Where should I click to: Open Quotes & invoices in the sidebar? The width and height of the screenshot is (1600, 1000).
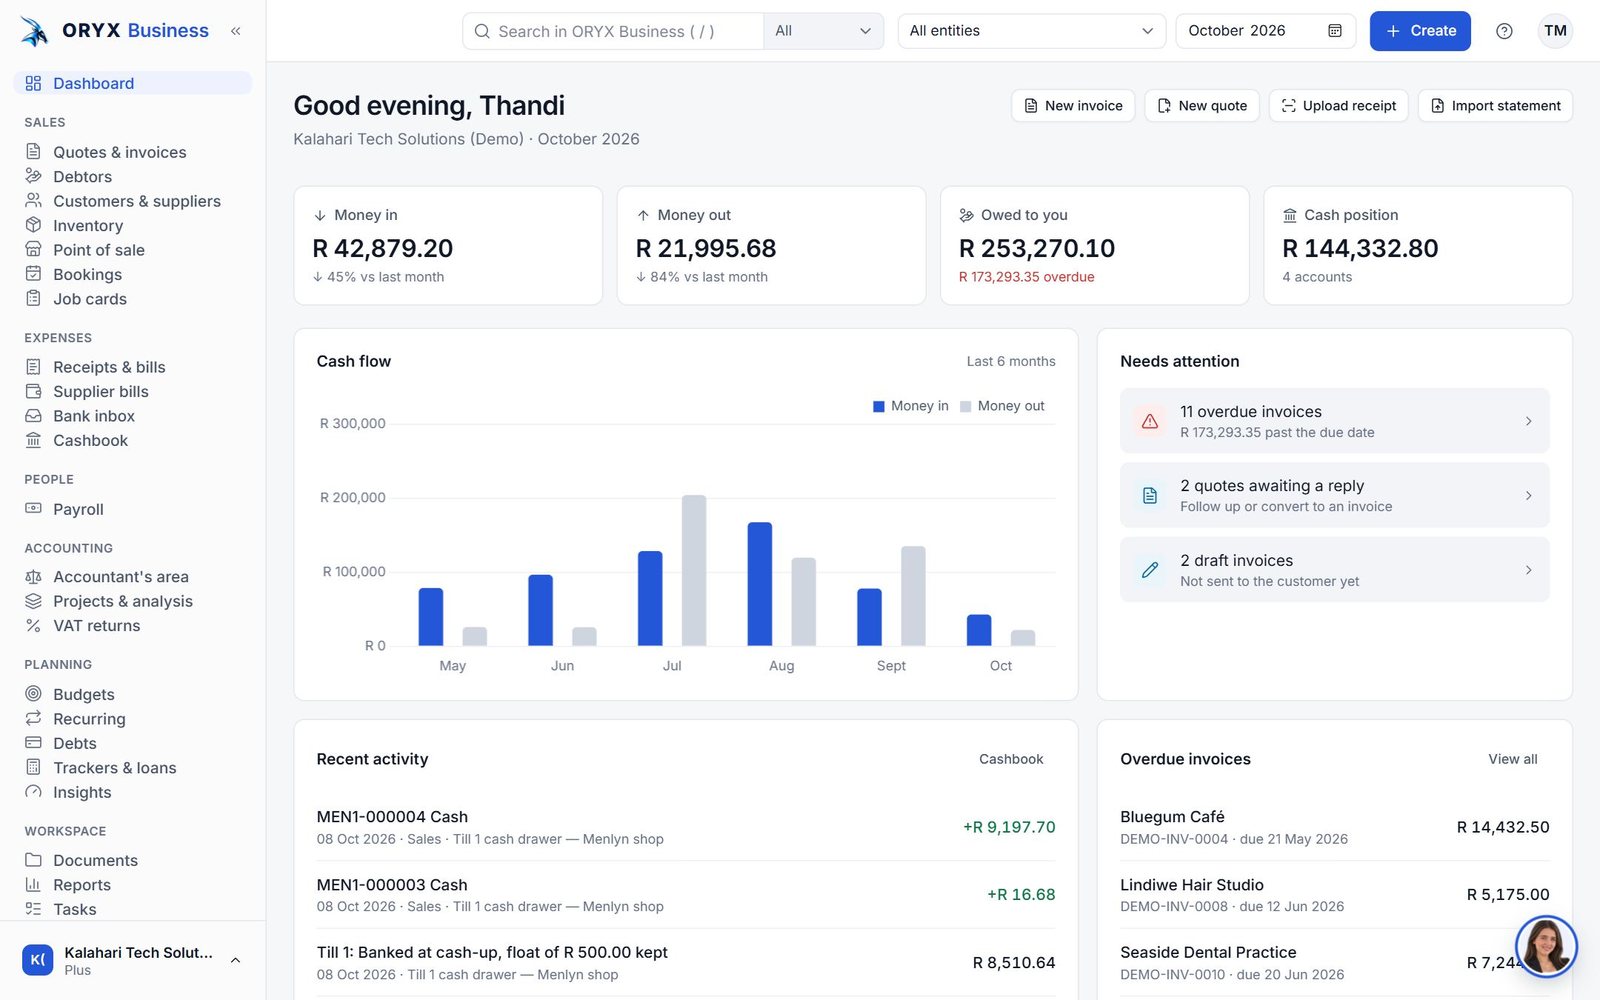pyautogui.click(x=133, y=152)
